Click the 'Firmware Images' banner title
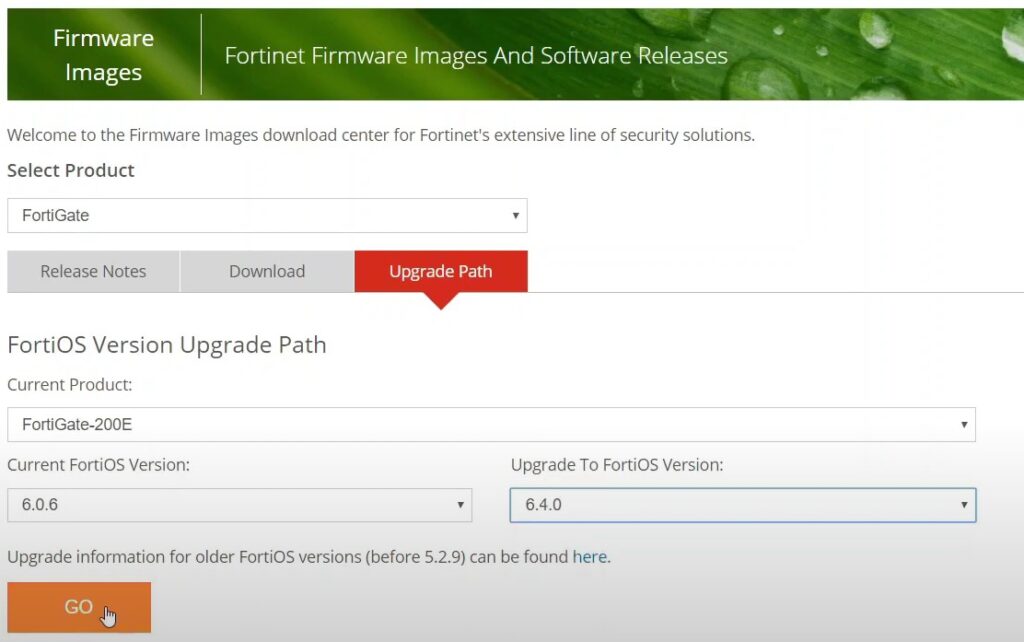 click(x=103, y=55)
